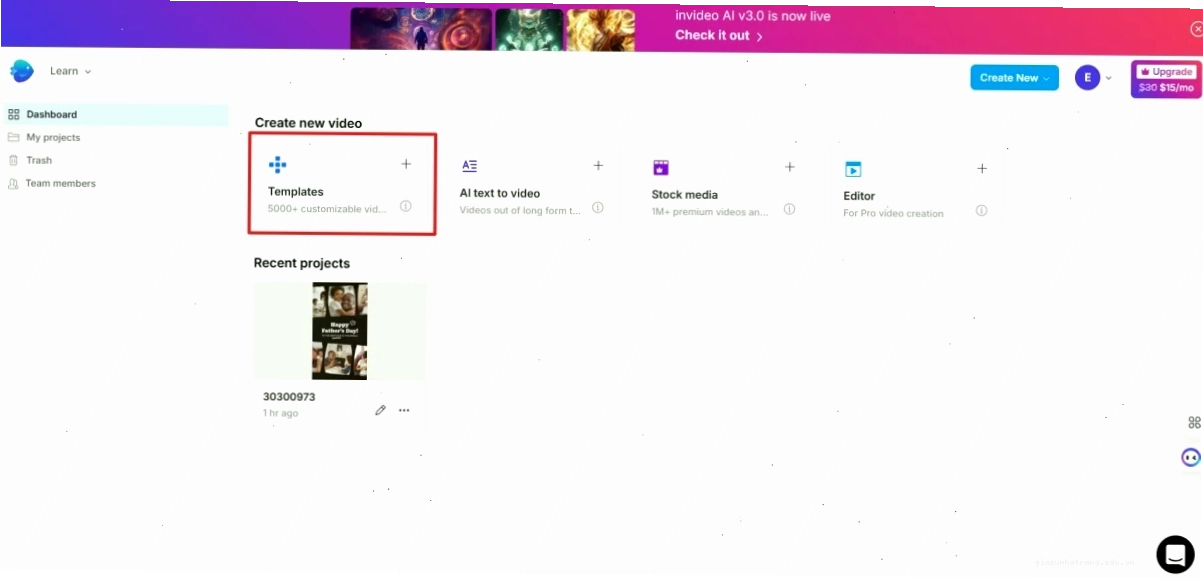Viewport: 1203px width, 579px height.
Task: Click the plus icon on Templates card
Action: click(x=406, y=164)
